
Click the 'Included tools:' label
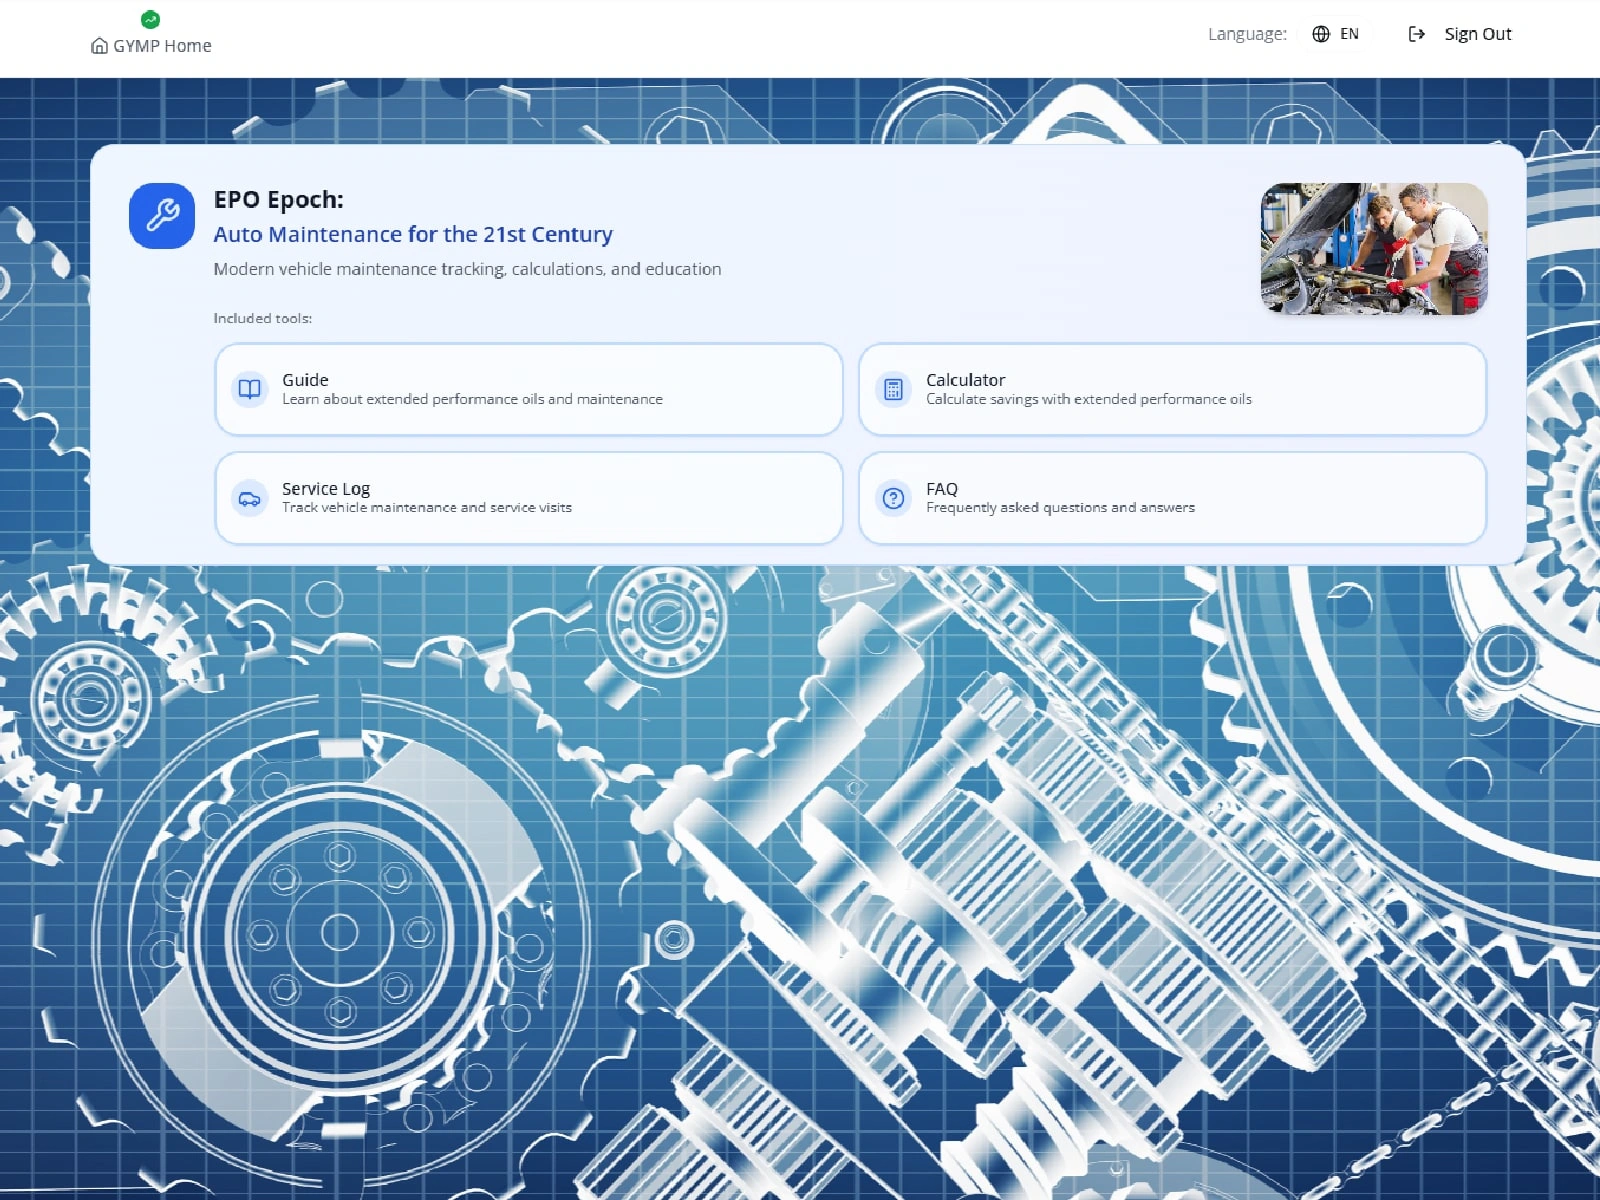click(262, 318)
